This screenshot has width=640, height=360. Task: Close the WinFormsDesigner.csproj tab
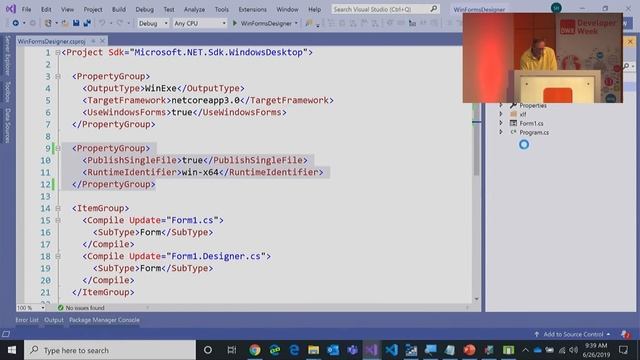point(102,41)
